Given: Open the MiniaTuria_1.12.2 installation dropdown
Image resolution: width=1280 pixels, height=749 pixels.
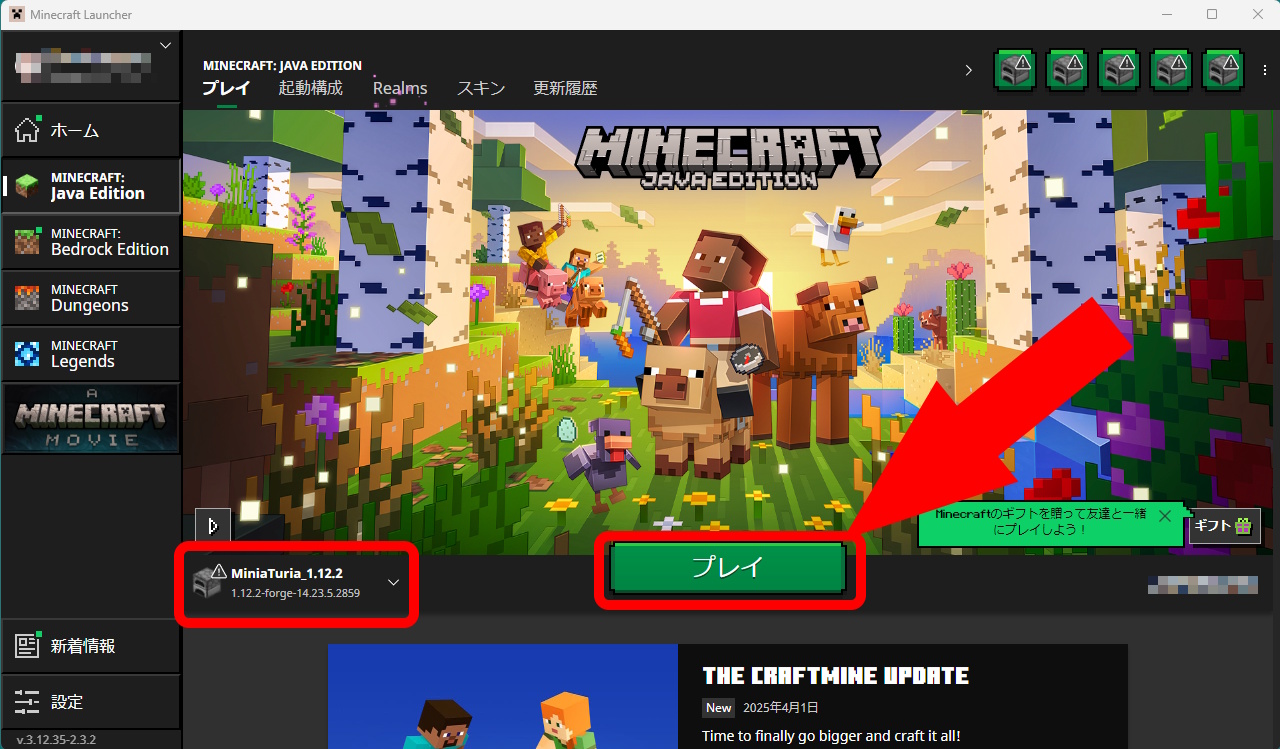Looking at the screenshot, I should (x=297, y=583).
